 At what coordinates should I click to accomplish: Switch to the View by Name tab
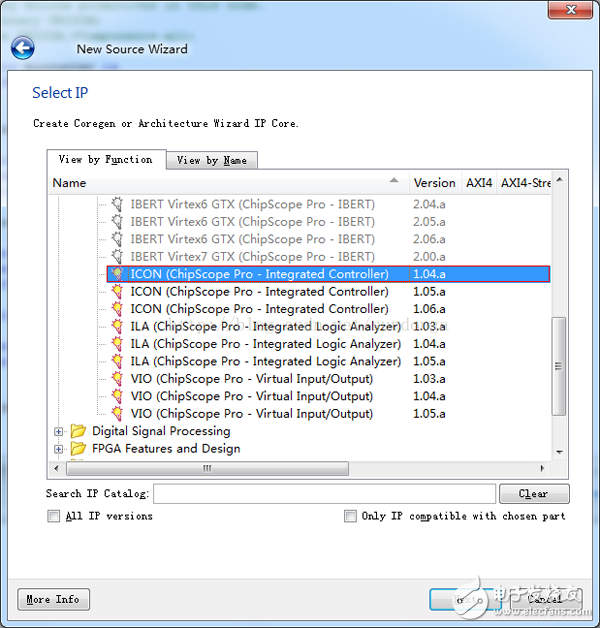(x=211, y=160)
